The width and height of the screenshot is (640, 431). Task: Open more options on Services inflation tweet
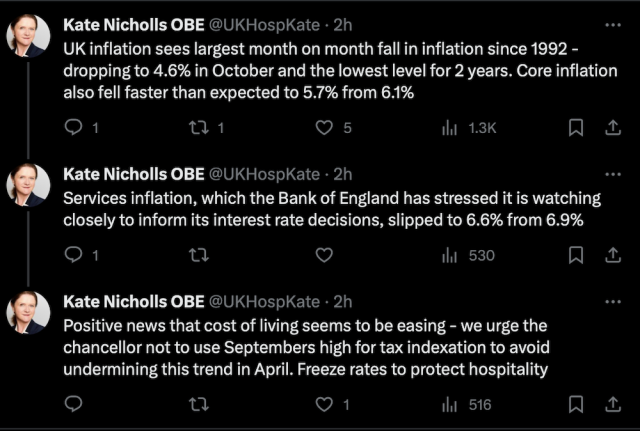[x=612, y=174]
